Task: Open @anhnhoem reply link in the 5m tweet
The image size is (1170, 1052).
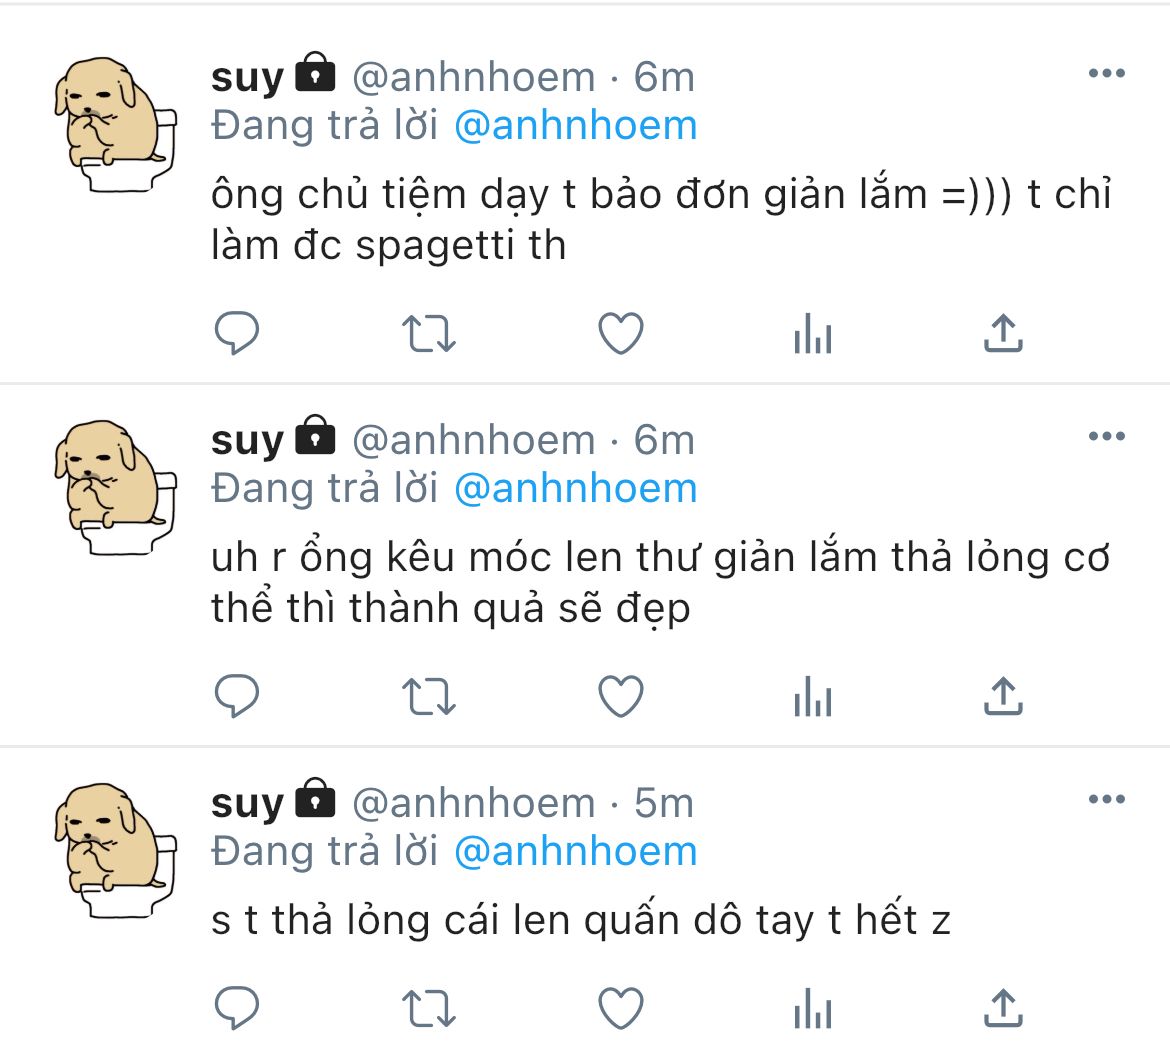Action: [x=575, y=851]
